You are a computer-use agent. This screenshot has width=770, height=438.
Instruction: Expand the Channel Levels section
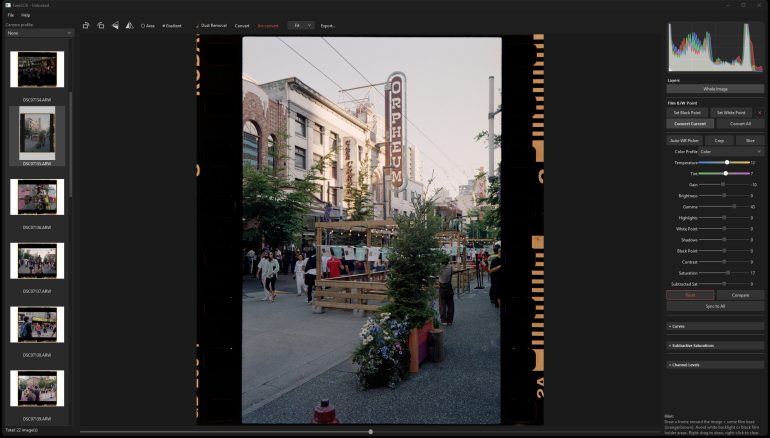point(715,365)
